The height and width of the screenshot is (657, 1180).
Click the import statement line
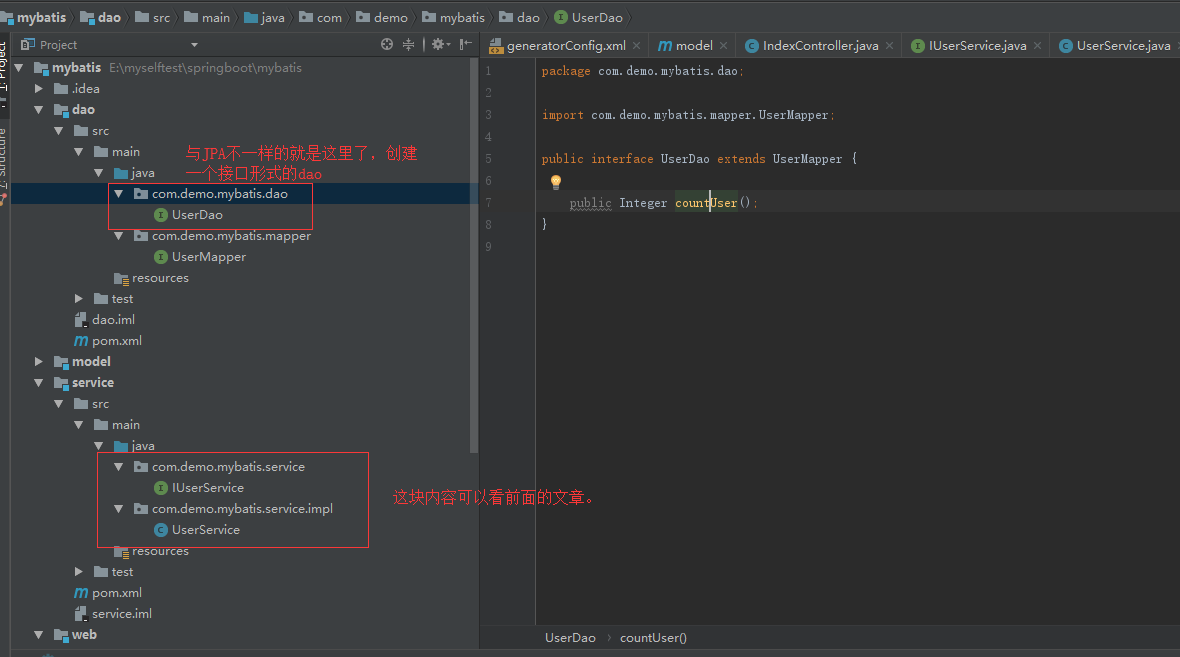point(688,115)
